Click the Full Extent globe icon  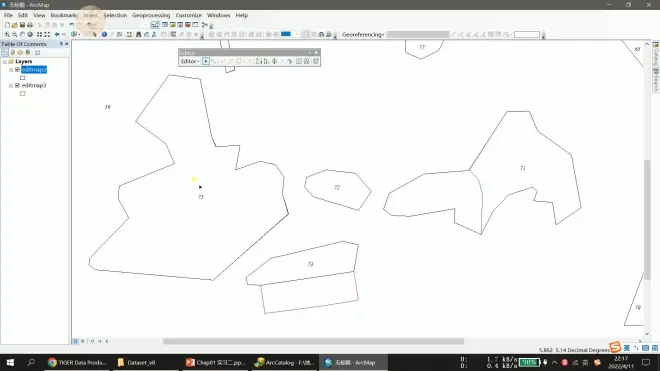[30, 35]
